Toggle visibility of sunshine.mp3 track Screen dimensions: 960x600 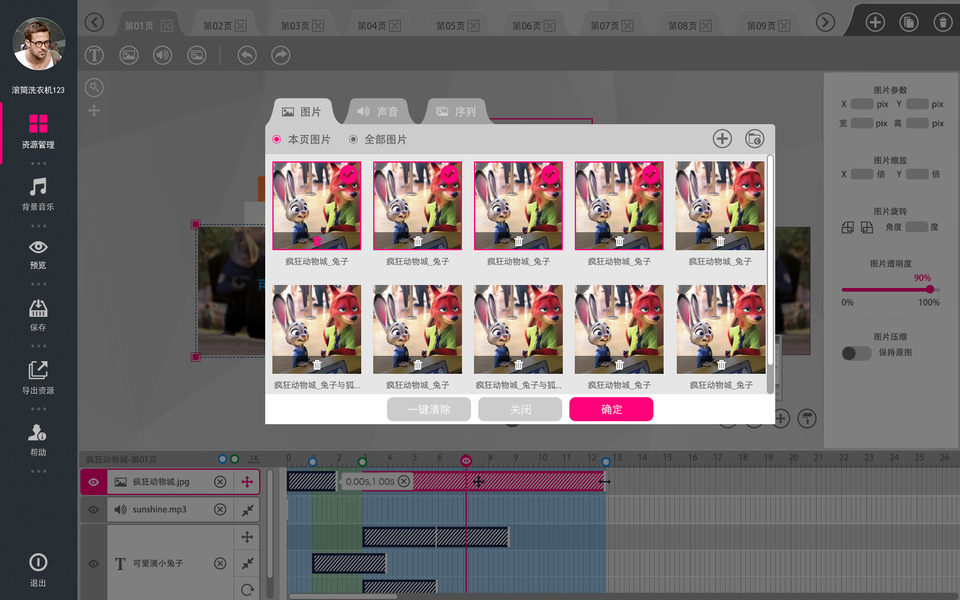coord(93,510)
